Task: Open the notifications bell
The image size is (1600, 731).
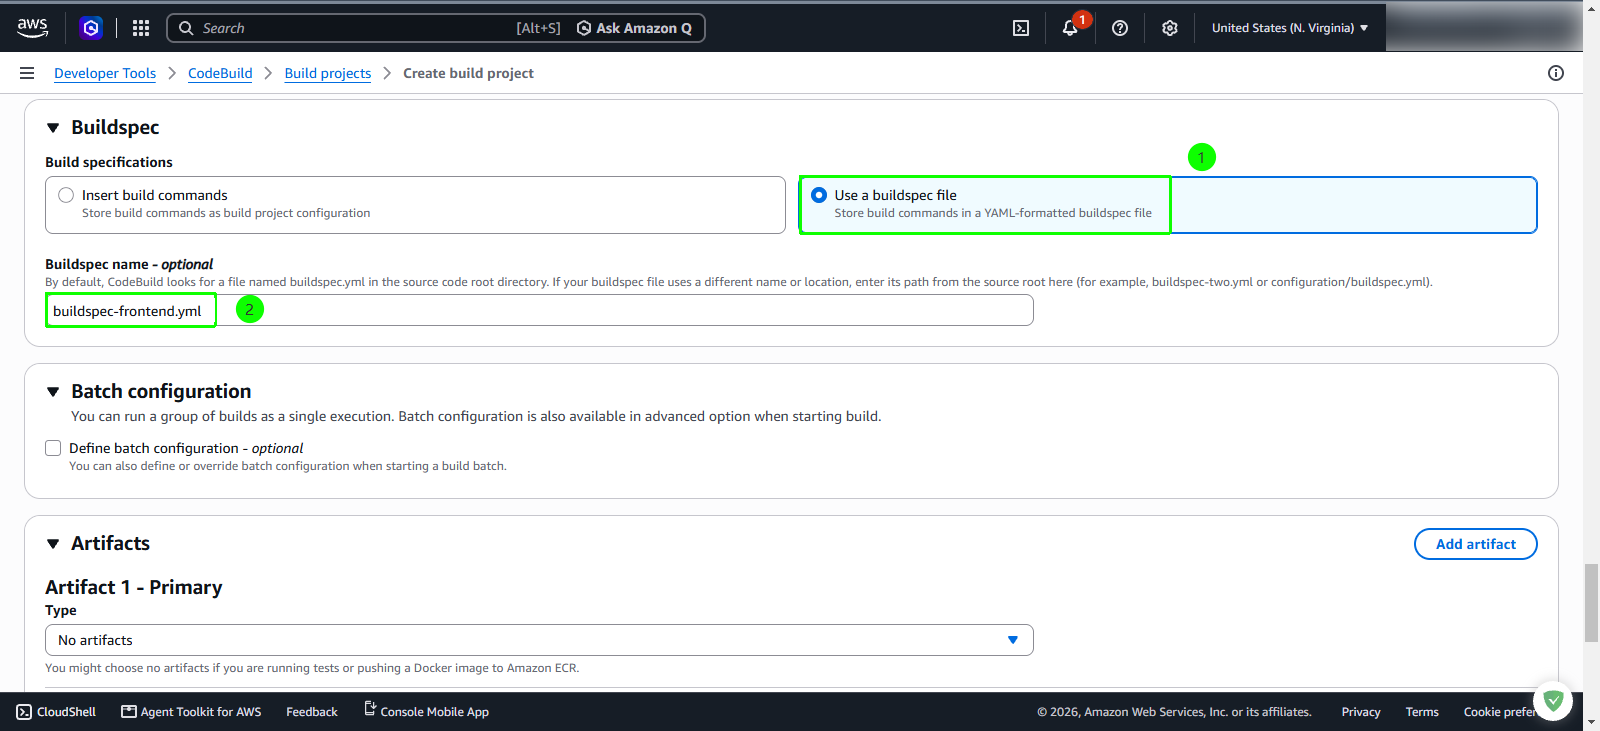Action: pyautogui.click(x=1070, y=28)
